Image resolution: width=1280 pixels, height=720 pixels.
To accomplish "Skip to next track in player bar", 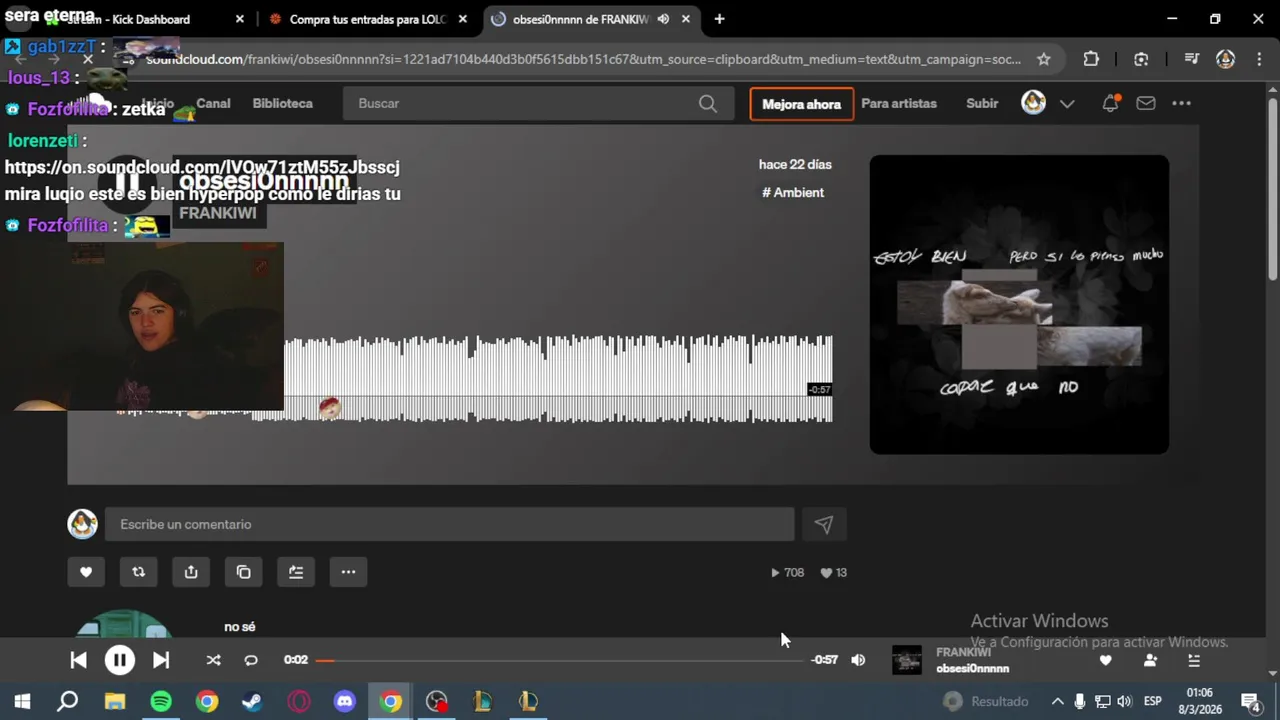I will (161, 660).
